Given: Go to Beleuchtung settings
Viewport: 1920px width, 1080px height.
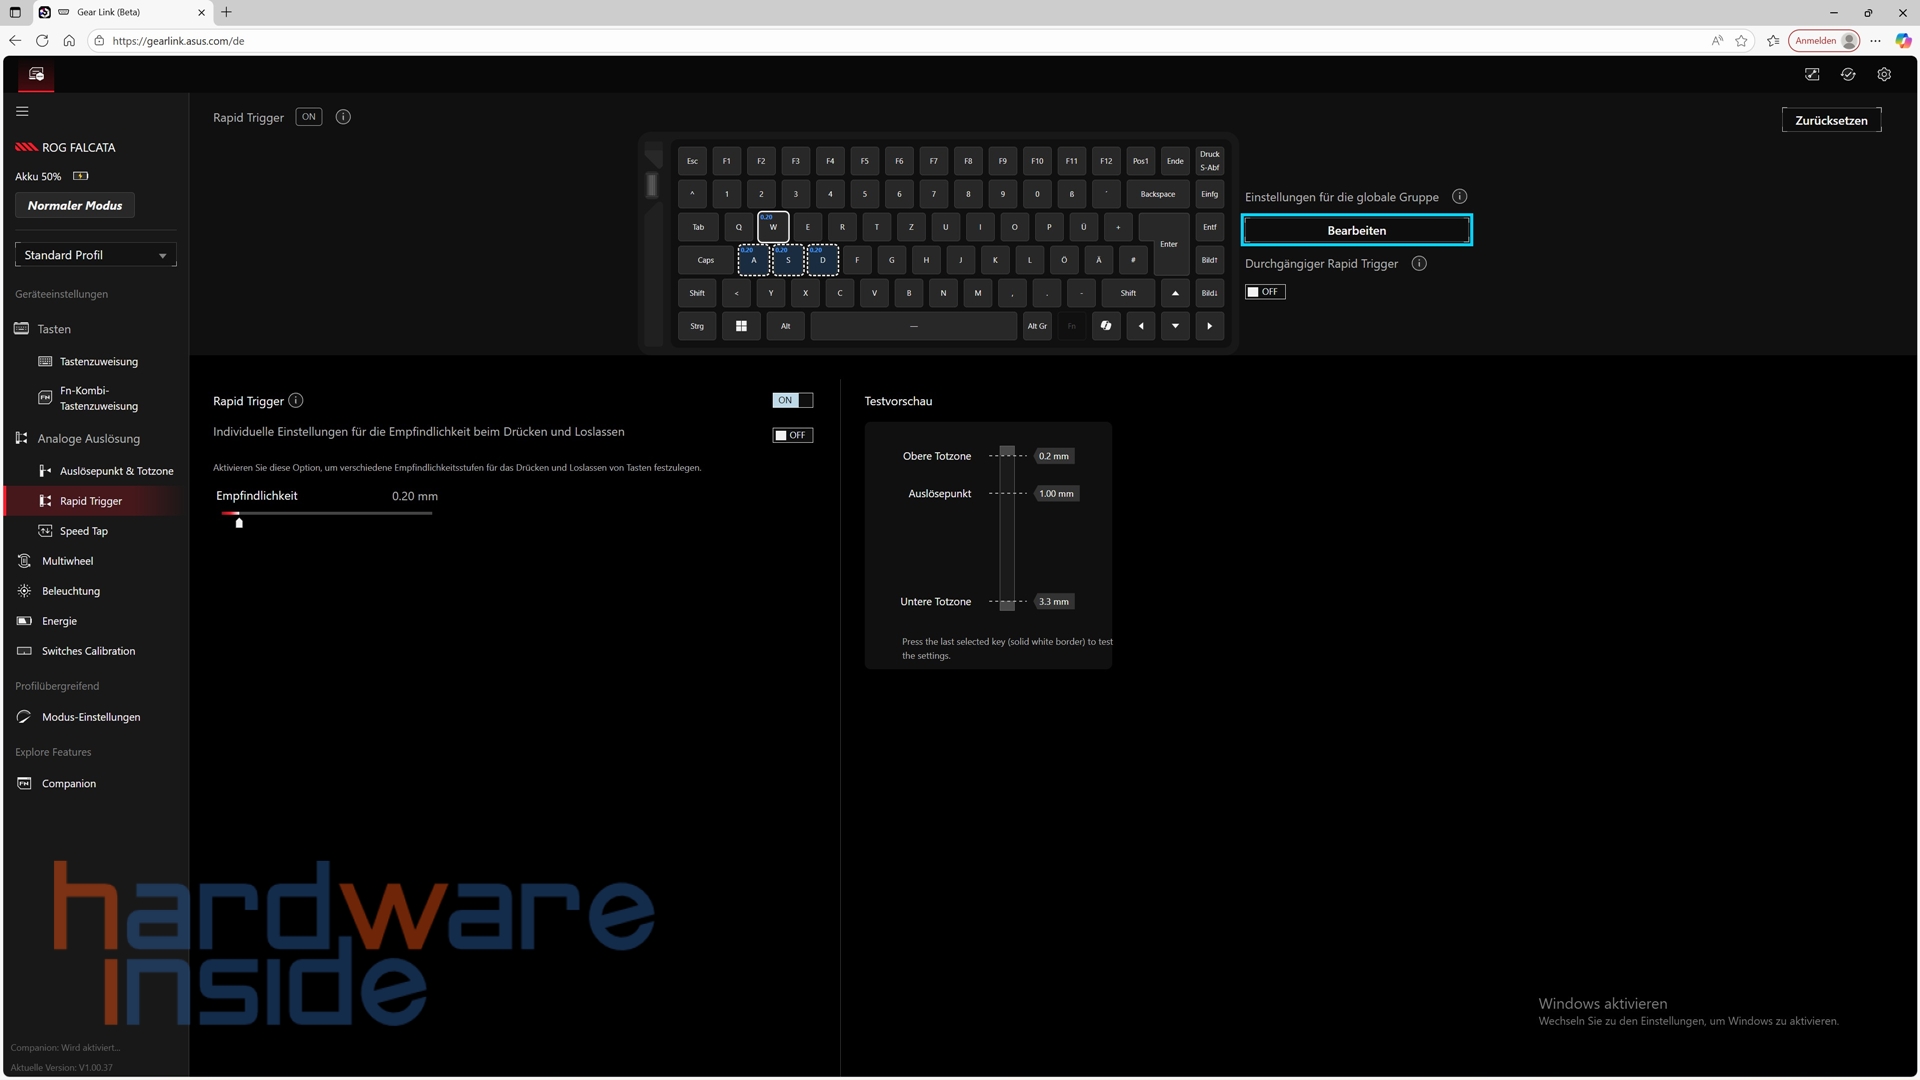Looking at the screenshot, I should point(70,591).
